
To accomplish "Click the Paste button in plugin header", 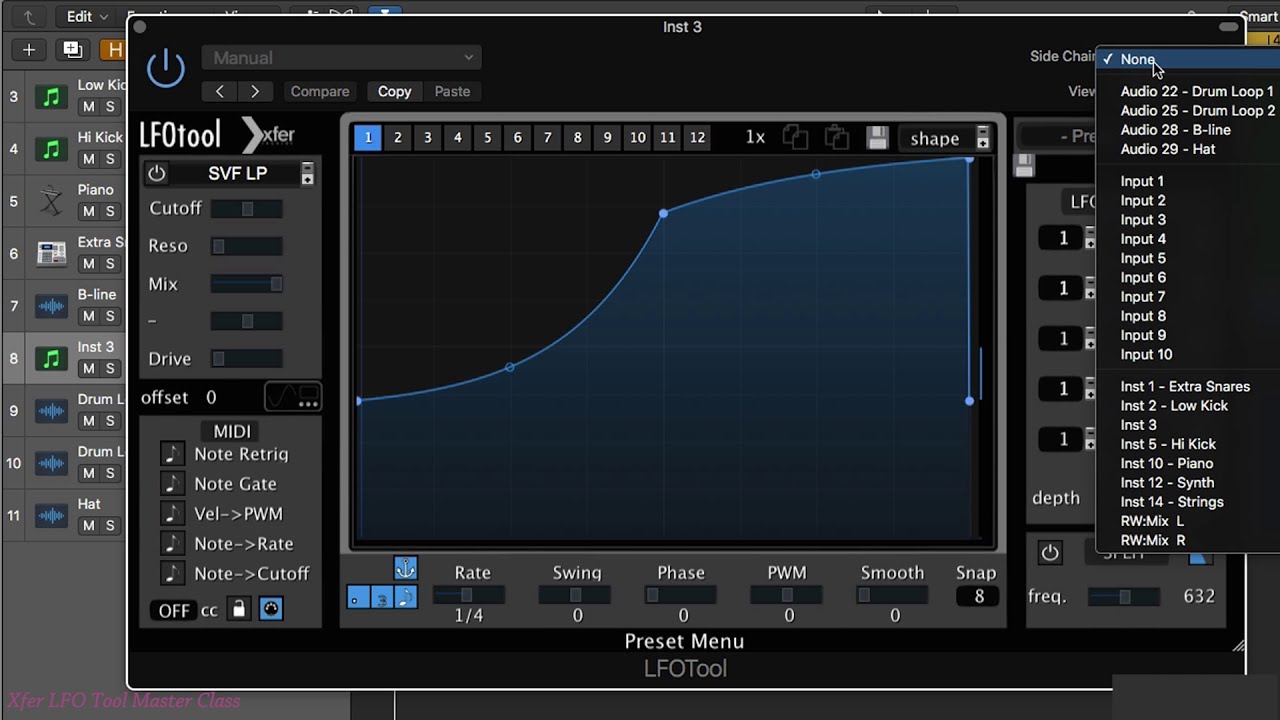I will (x=452, y=91).
